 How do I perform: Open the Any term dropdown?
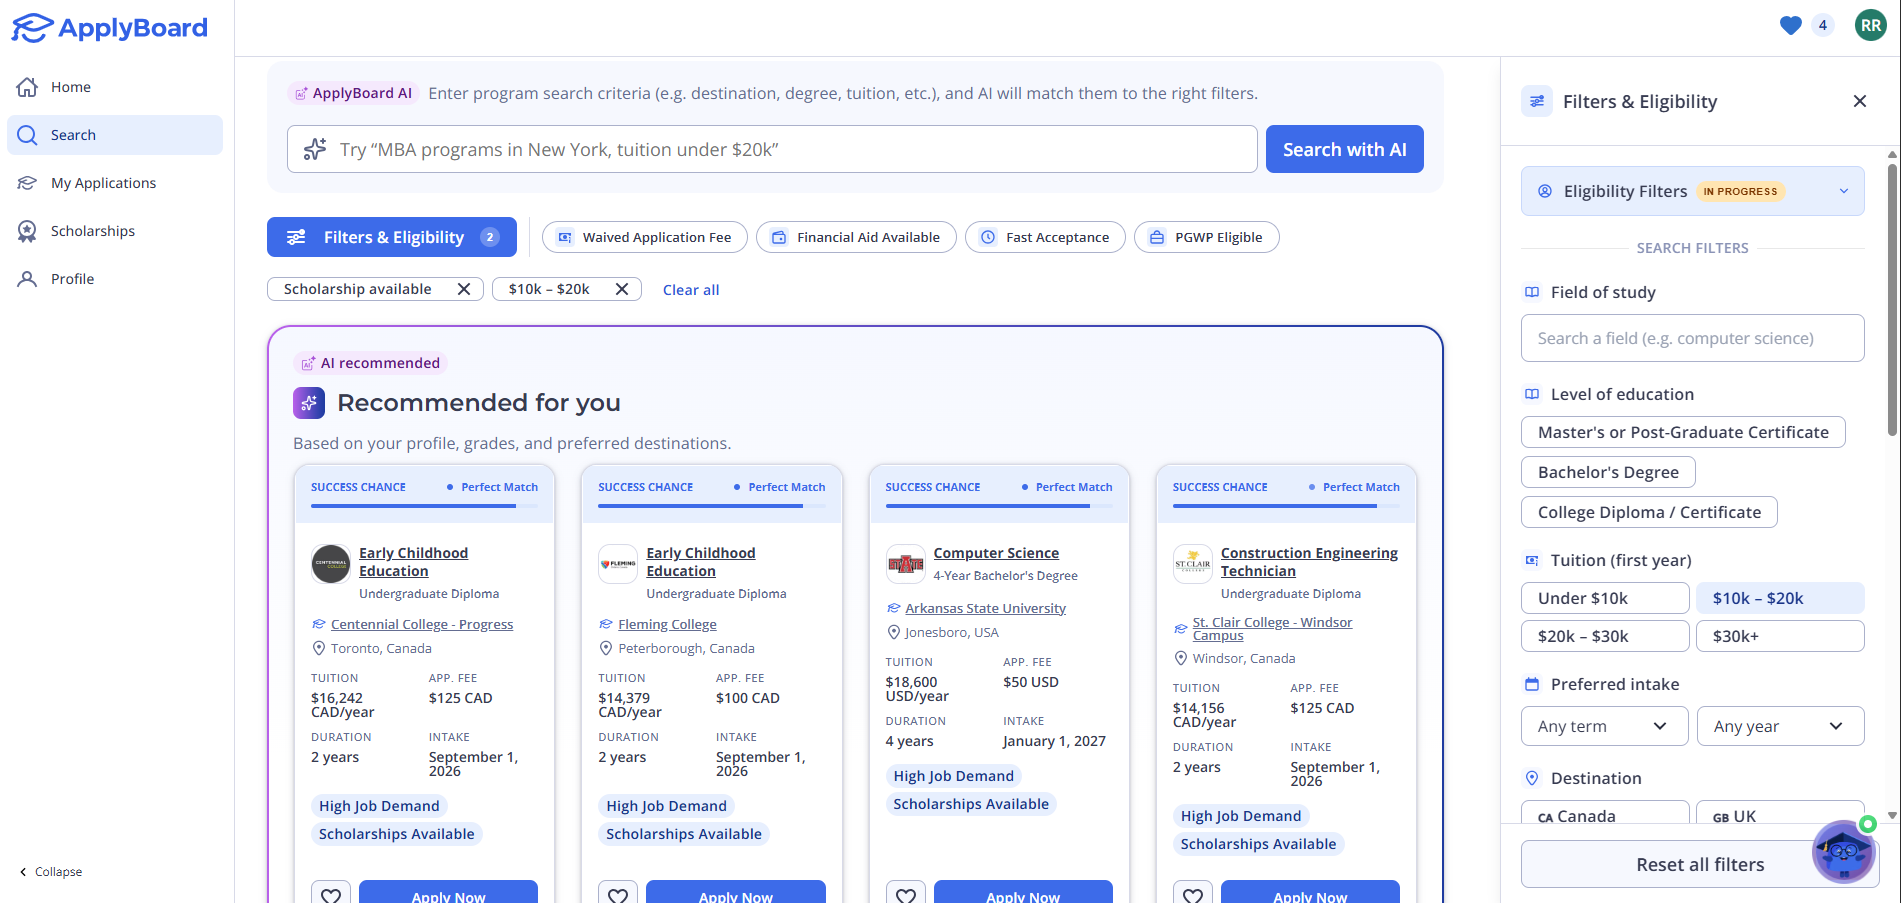[x=1605, y=726]
